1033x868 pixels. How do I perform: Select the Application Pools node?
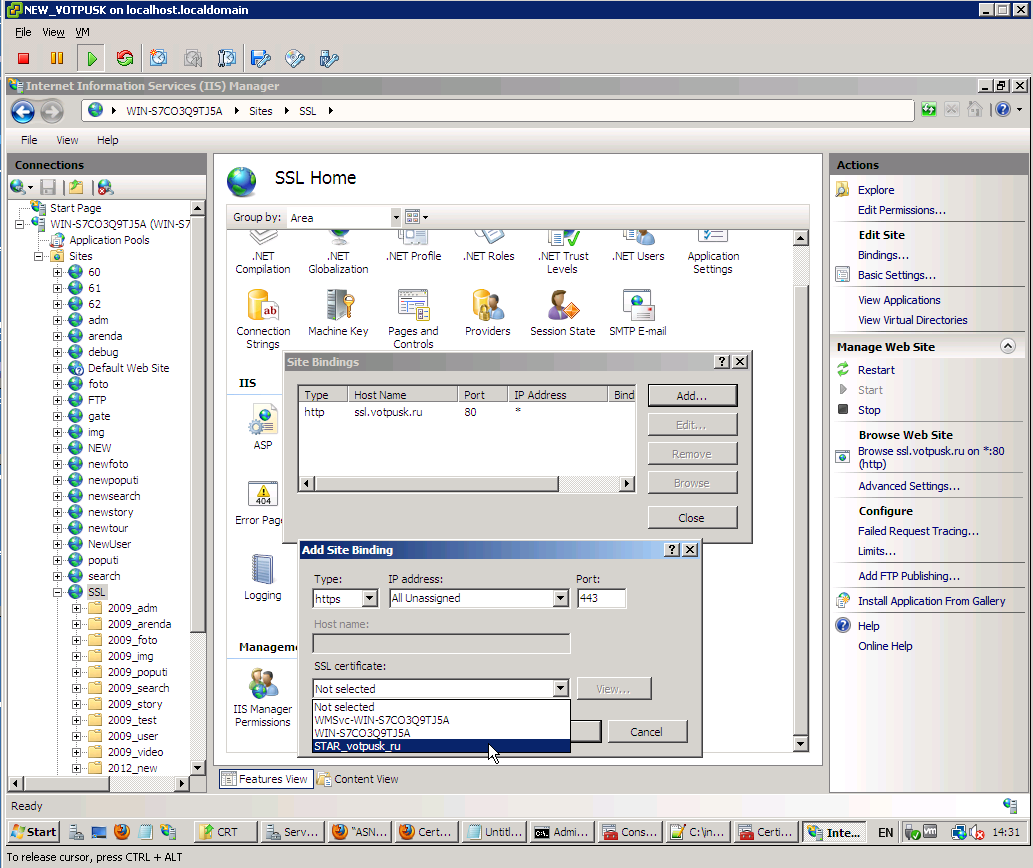pyautogui.click(x=109, y=240)
